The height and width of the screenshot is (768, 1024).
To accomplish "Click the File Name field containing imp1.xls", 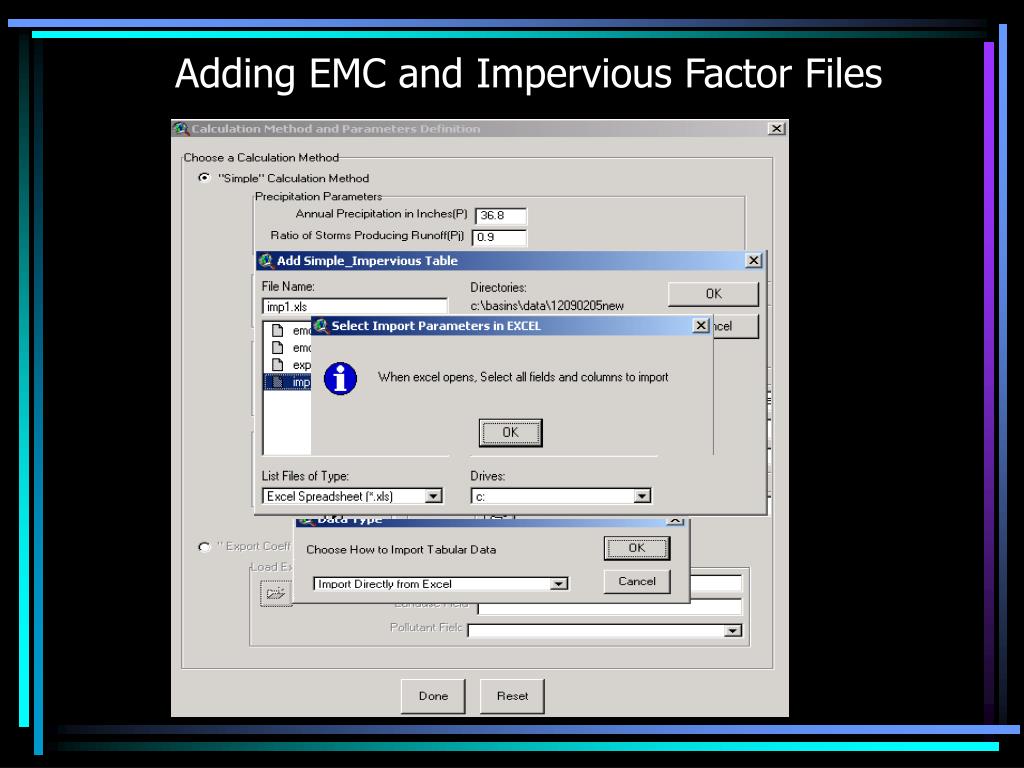I will click(355, 306).
